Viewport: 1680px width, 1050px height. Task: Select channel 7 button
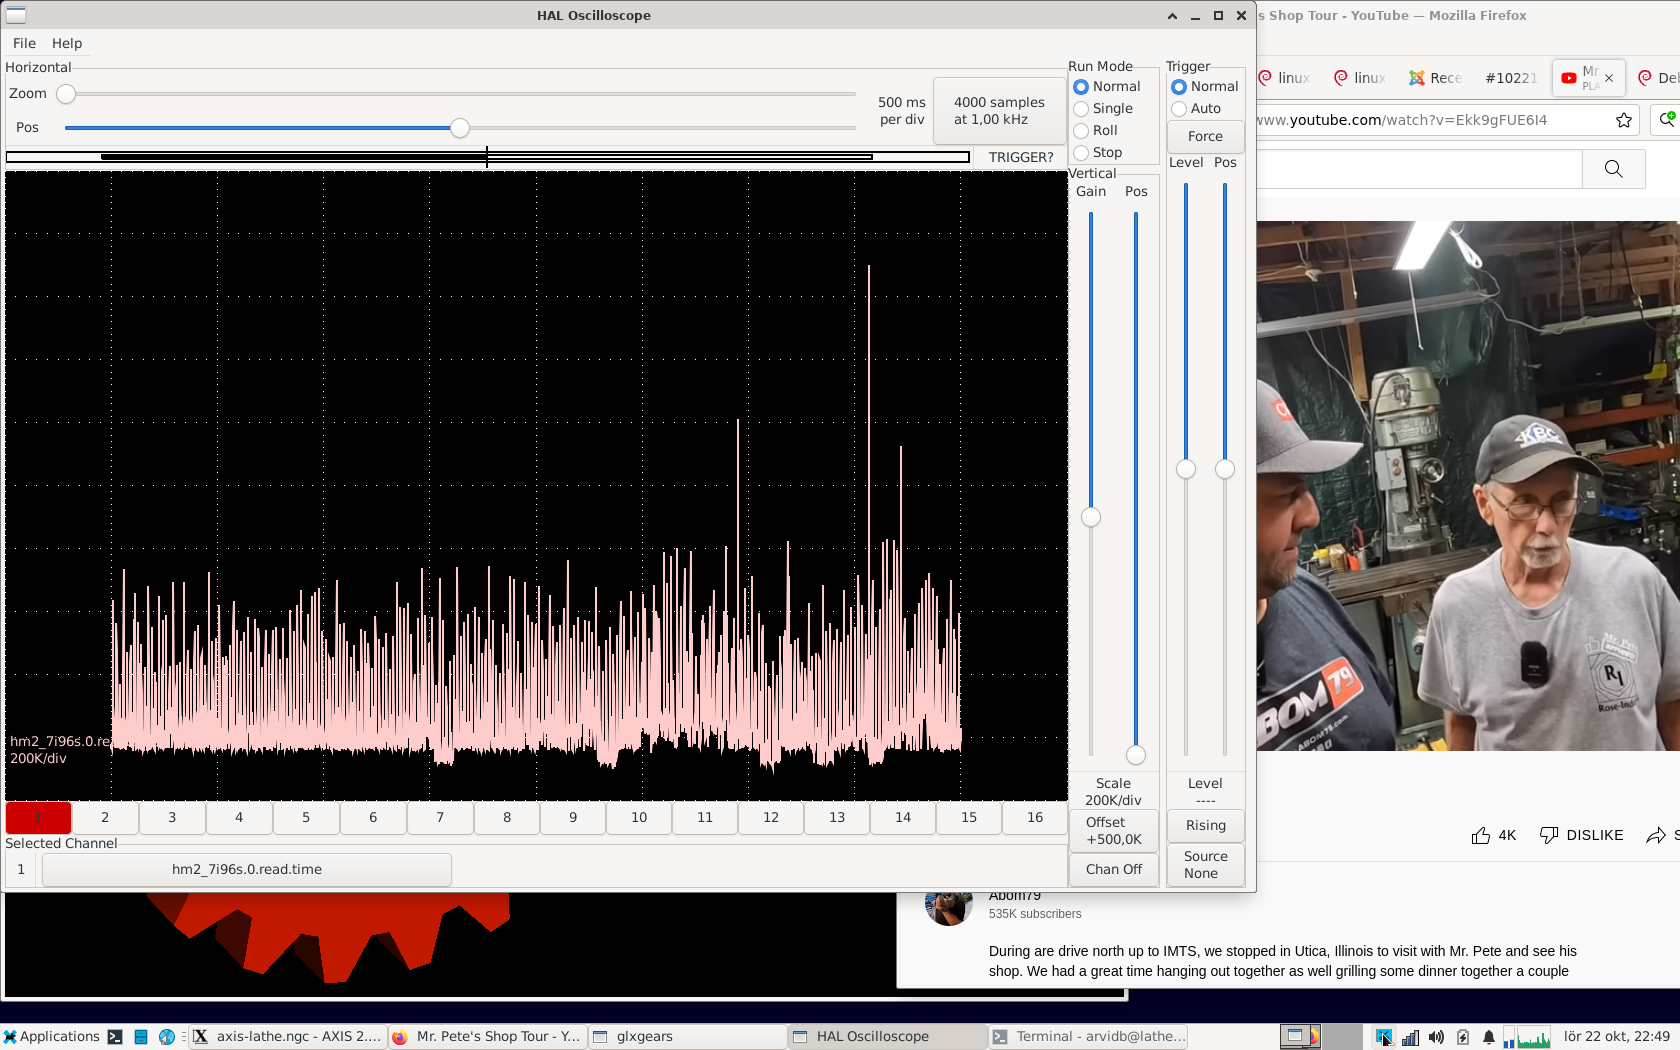[440, 817]
